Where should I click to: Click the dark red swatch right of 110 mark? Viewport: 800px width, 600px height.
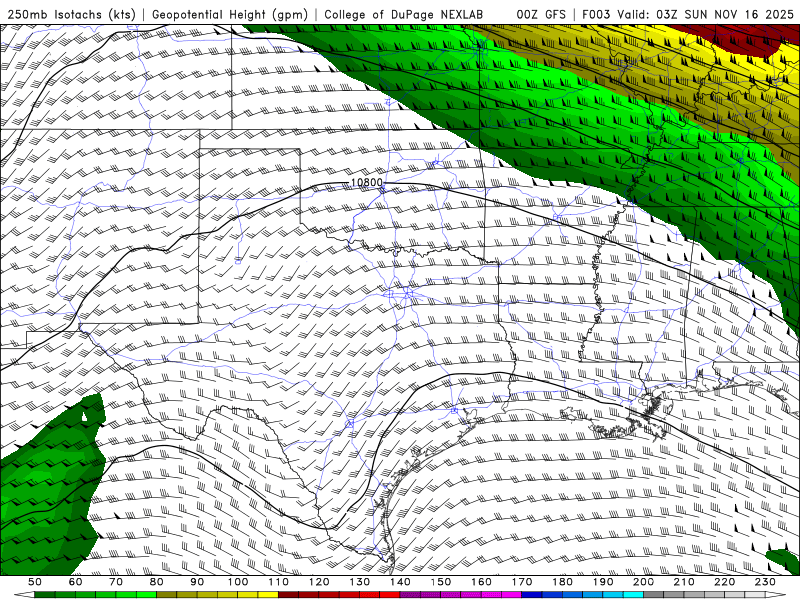pos(289,595)
